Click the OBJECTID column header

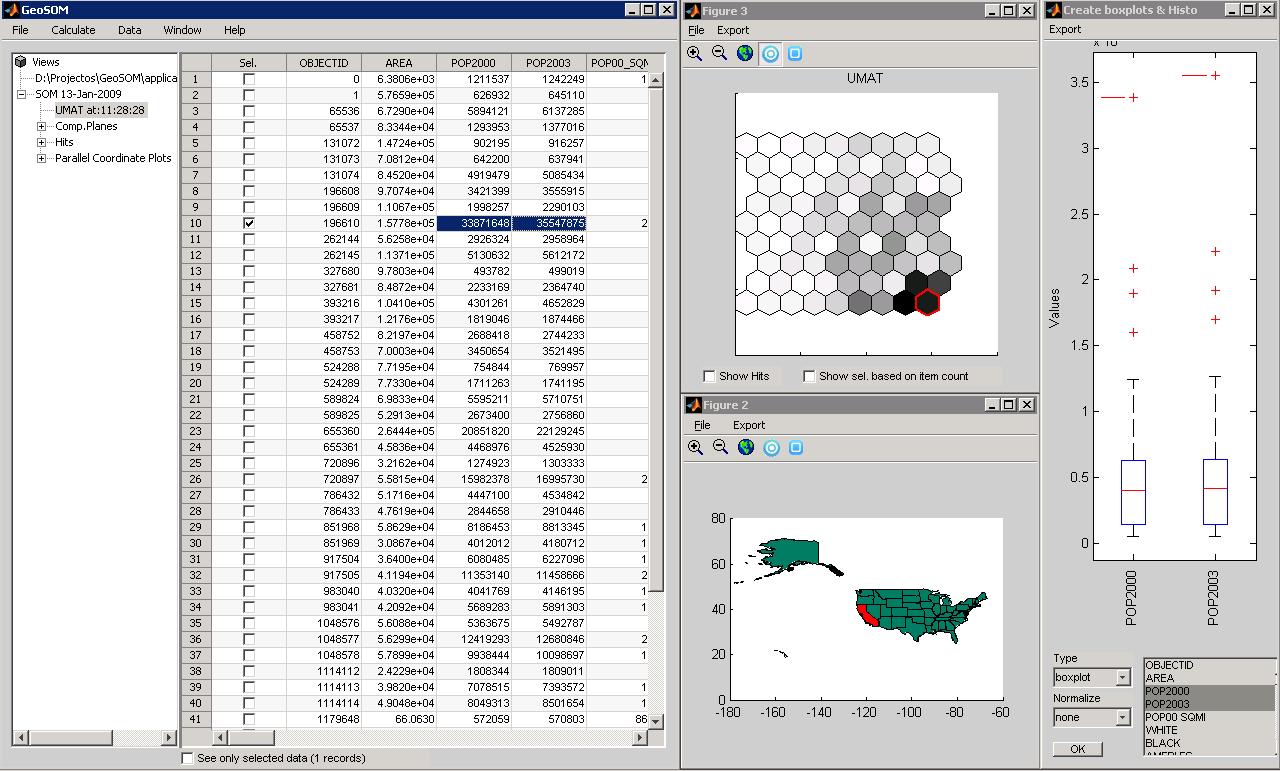(x=323, y=62)
